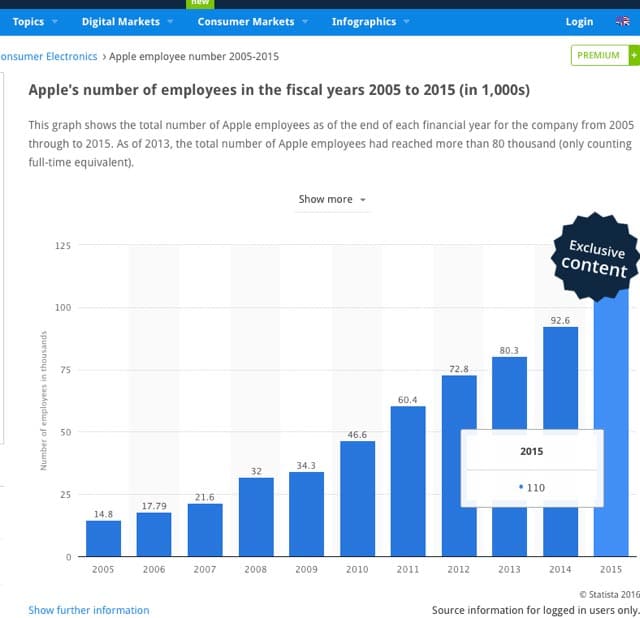The image size is (640, 618).
Task: Click the Login link
Action: coord(579,22)
